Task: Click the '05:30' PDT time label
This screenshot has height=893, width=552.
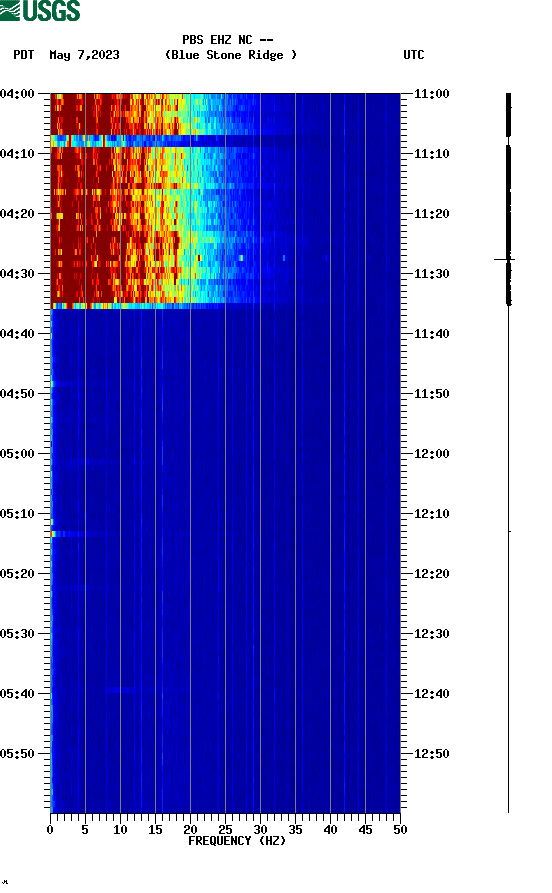Action: point(17,634)
